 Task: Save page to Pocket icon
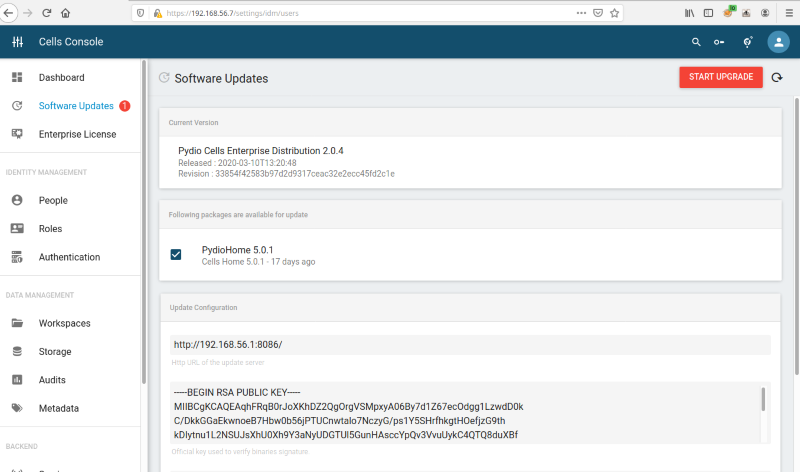598,13
